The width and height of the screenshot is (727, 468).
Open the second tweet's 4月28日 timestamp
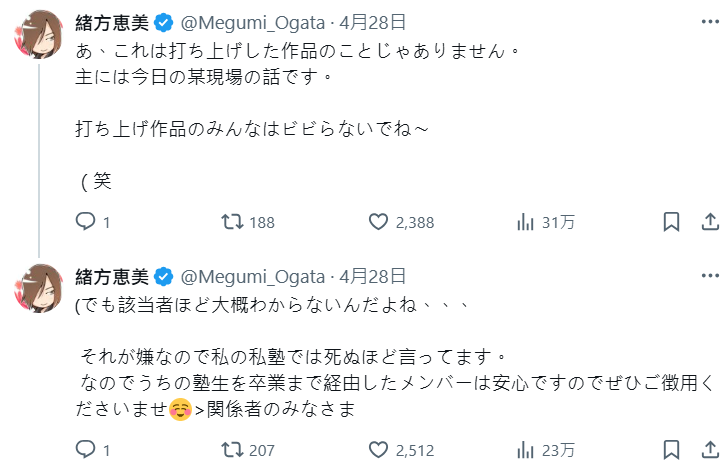[x=372, y=277]
